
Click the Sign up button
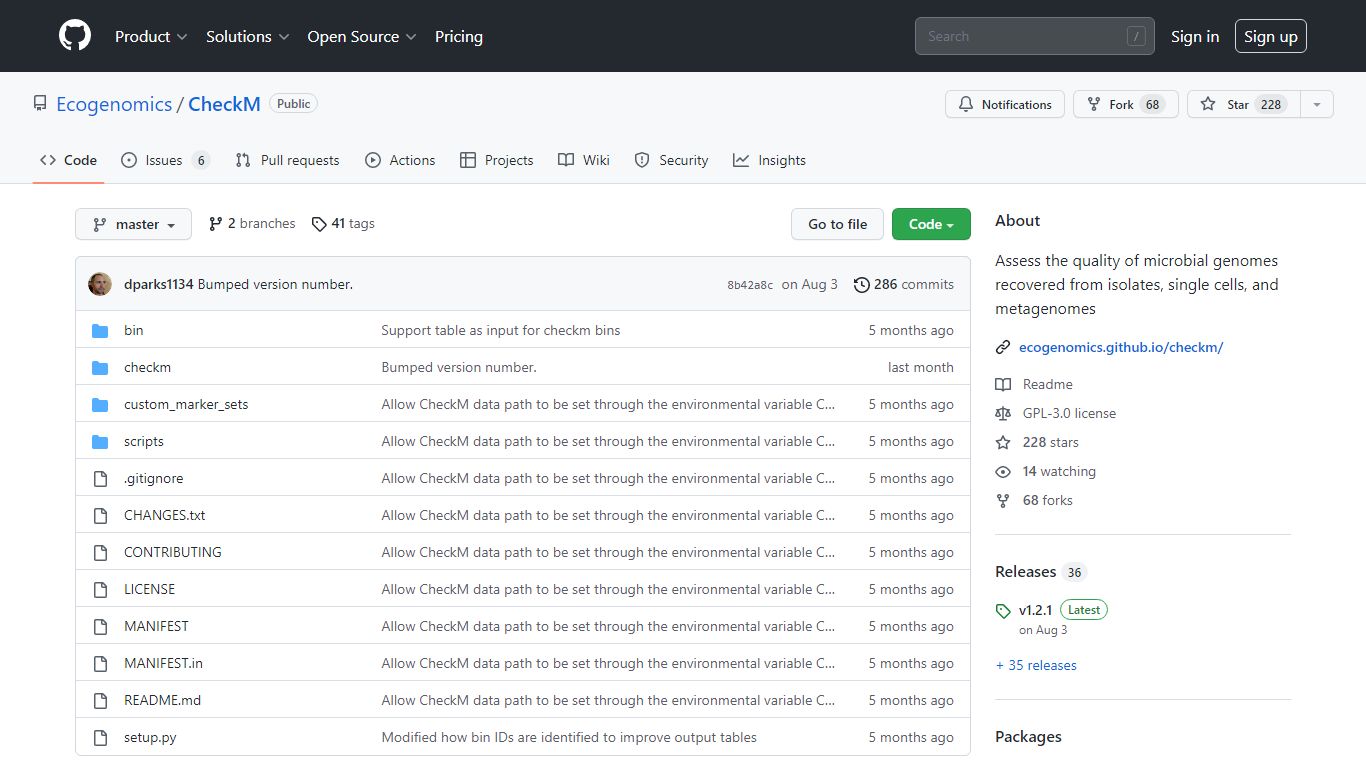pos(1270,36)
